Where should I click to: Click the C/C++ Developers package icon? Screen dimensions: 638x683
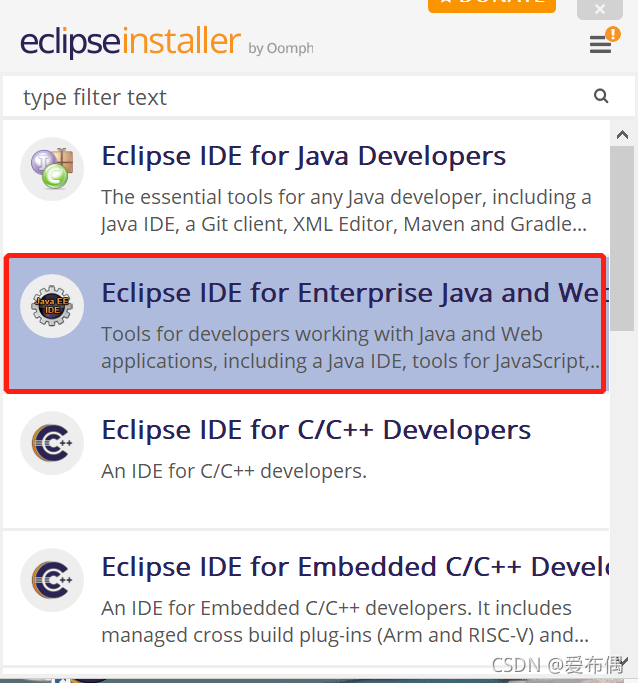pos(52,443)
